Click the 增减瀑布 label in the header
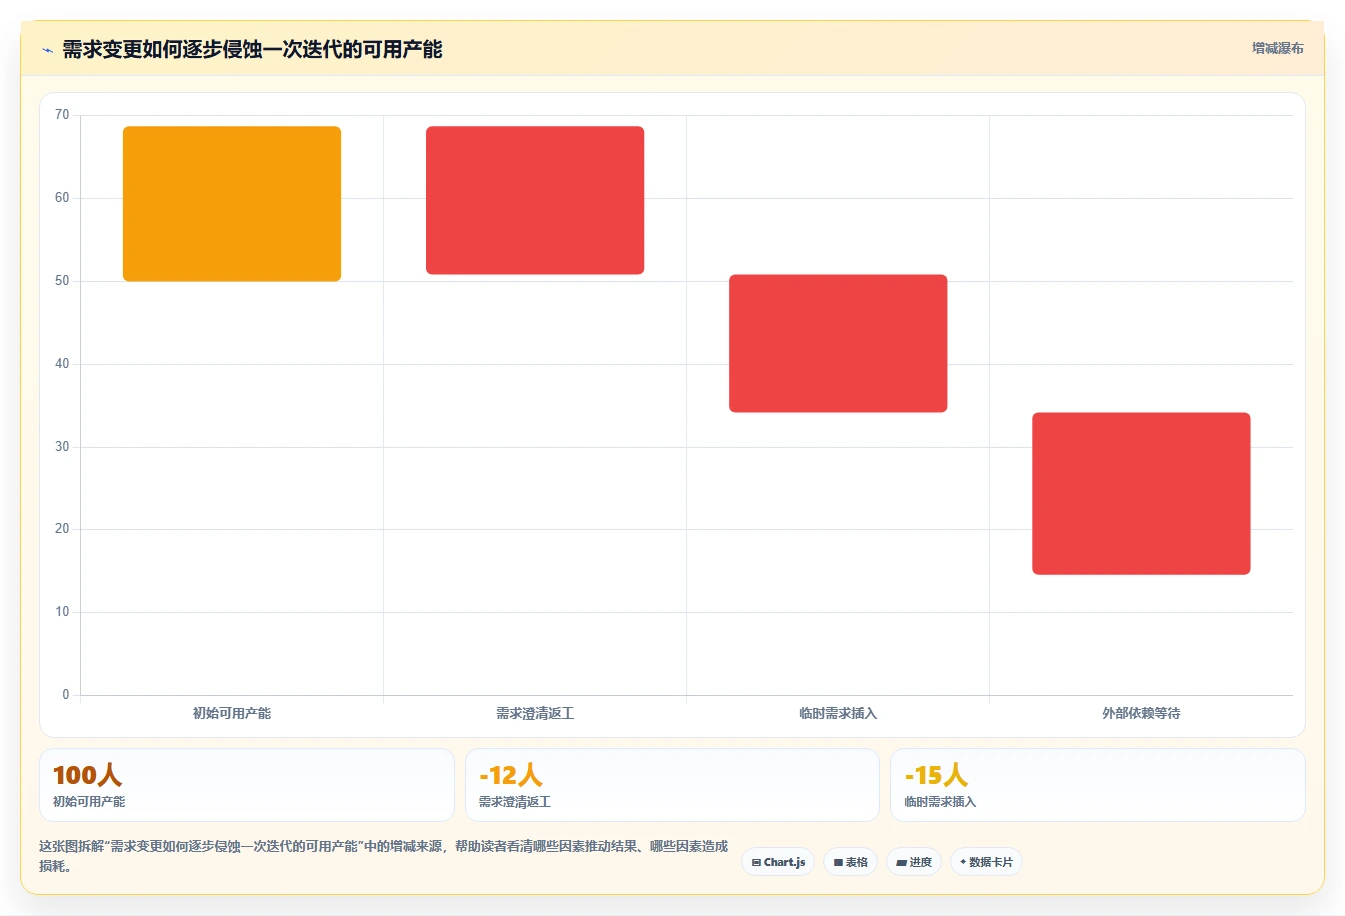The height and width of the screenshot is (916, 1345). 1277,48
